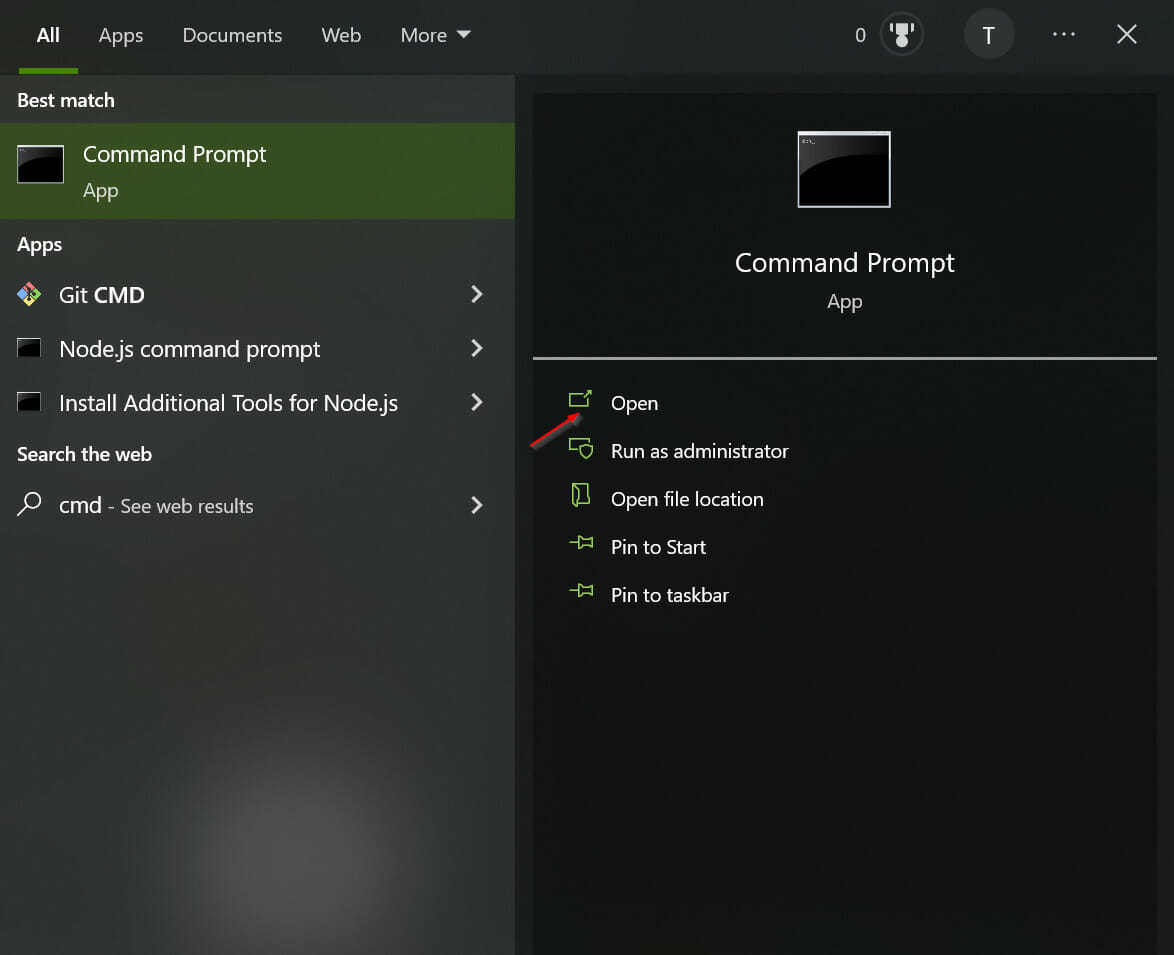1174x955 pixels.
Task: Open the account avatar labeled T
Action: [x=988, y=34]
